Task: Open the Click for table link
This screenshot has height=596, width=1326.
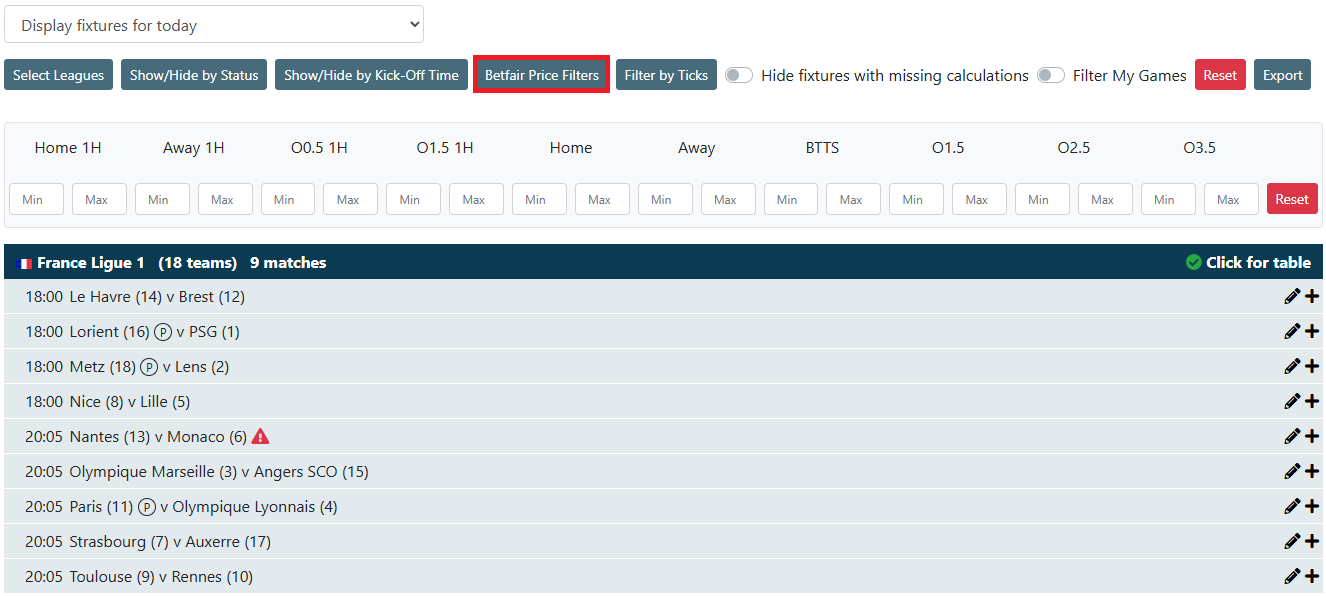Action: pos(1257,262)
